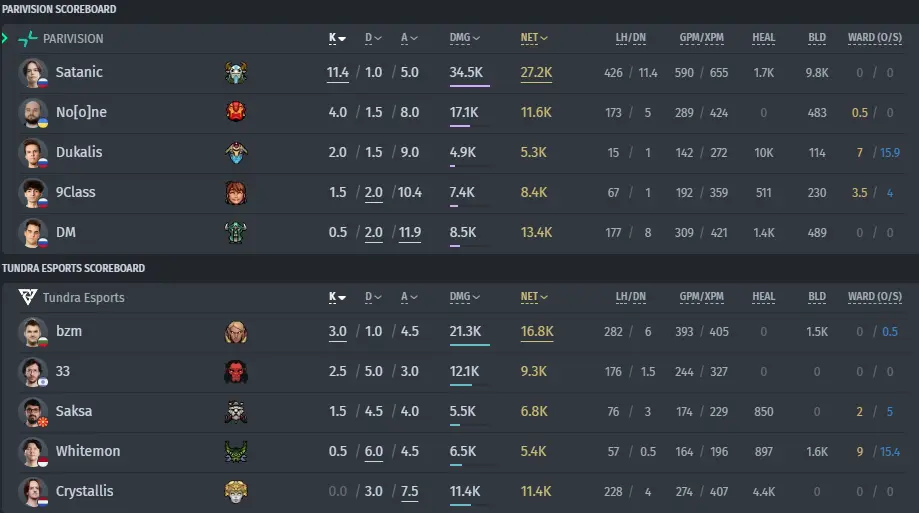Click Crystallis's golden hero icon

pos(236,492)
